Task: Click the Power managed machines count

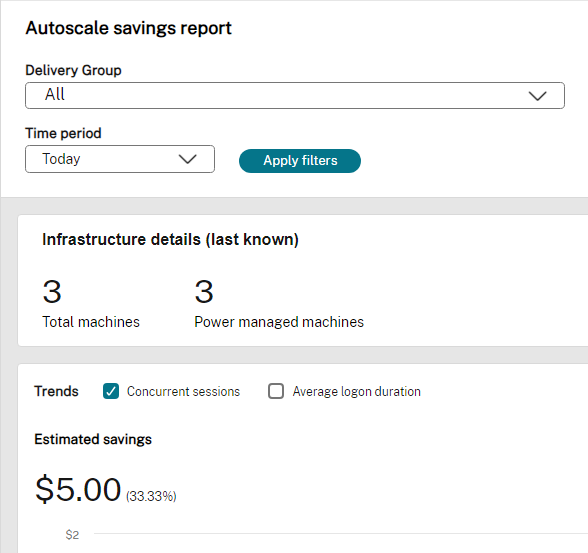Action: pyautogui.click(x=204, y=292)
